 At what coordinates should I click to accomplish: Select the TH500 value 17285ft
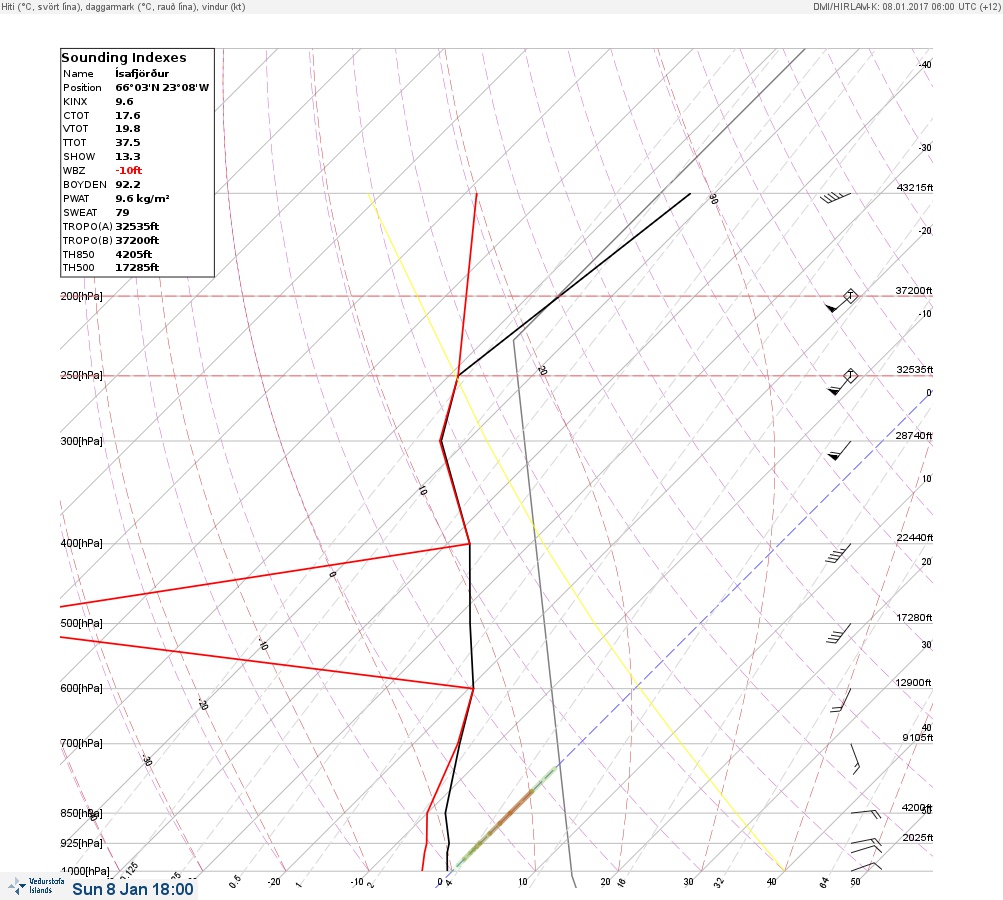137,268
